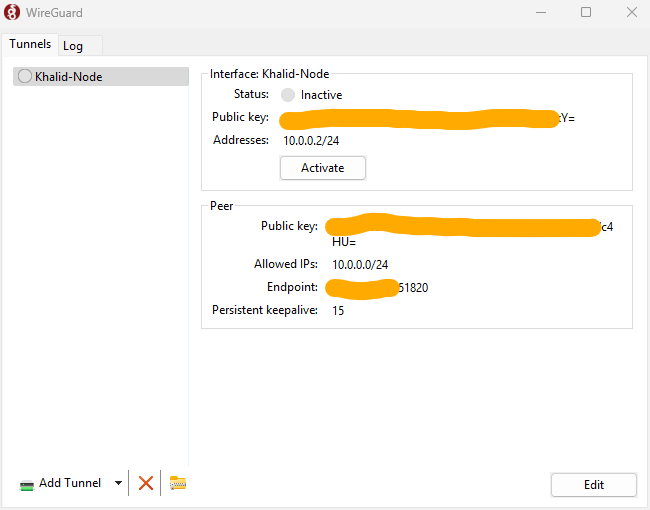This screenshot has width=650, height=510.
Task: Click the Peer group title
Action: pyautogui.click(x=221, y=206)
